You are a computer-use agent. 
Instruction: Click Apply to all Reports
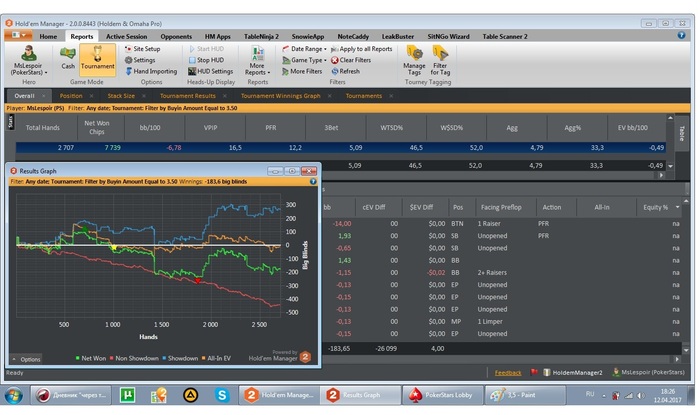362,49
